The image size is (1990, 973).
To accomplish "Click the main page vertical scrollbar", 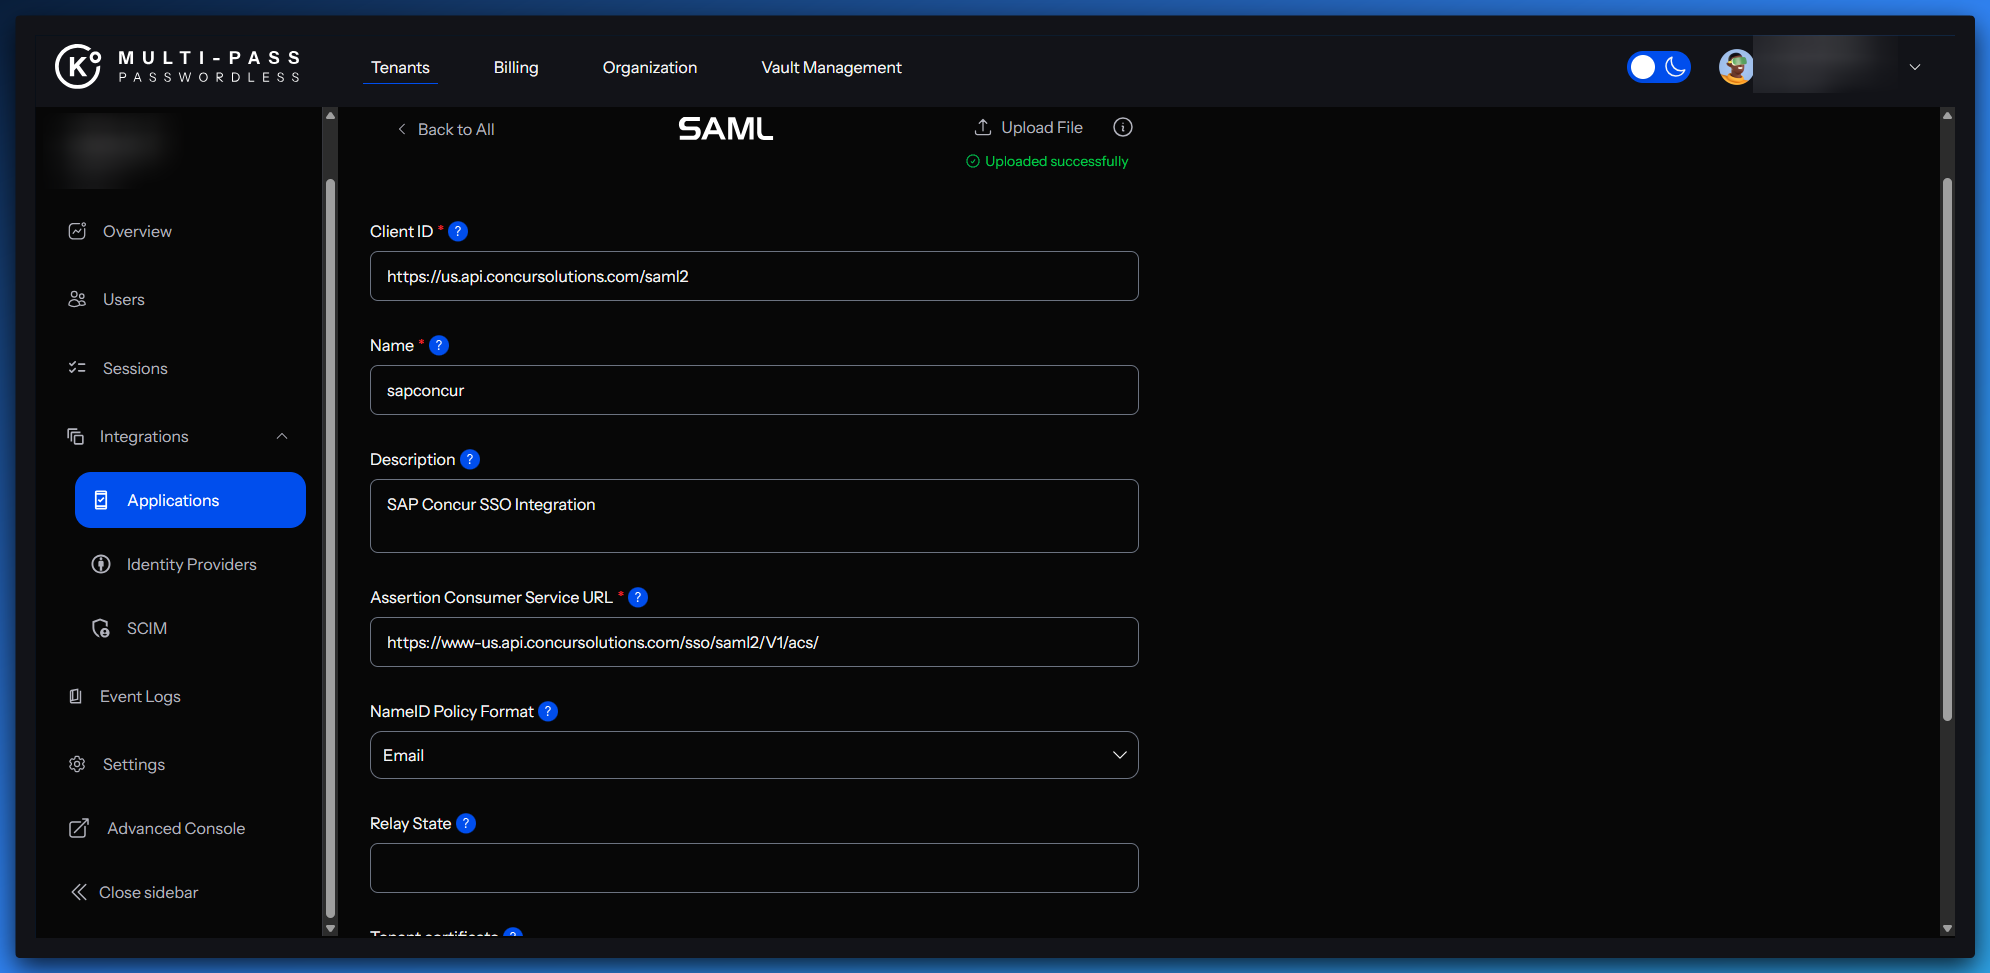I will point(1947,450).
